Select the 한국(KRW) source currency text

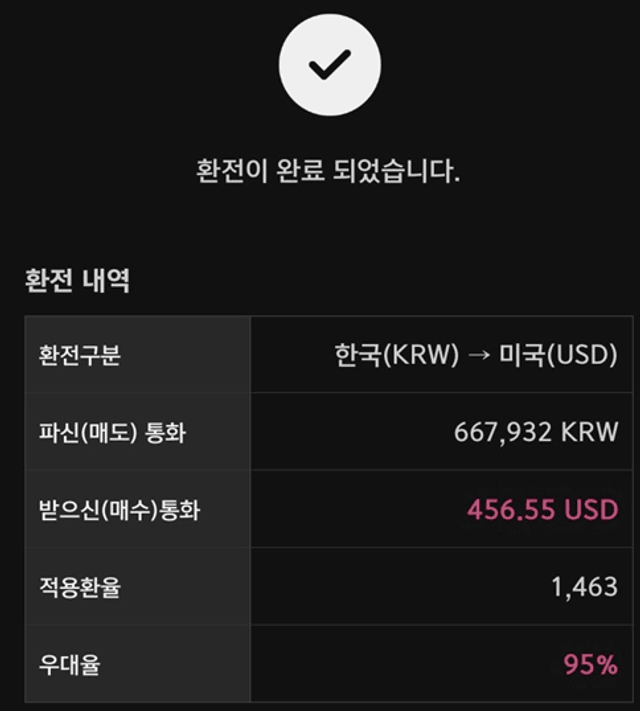click(397, 355)
